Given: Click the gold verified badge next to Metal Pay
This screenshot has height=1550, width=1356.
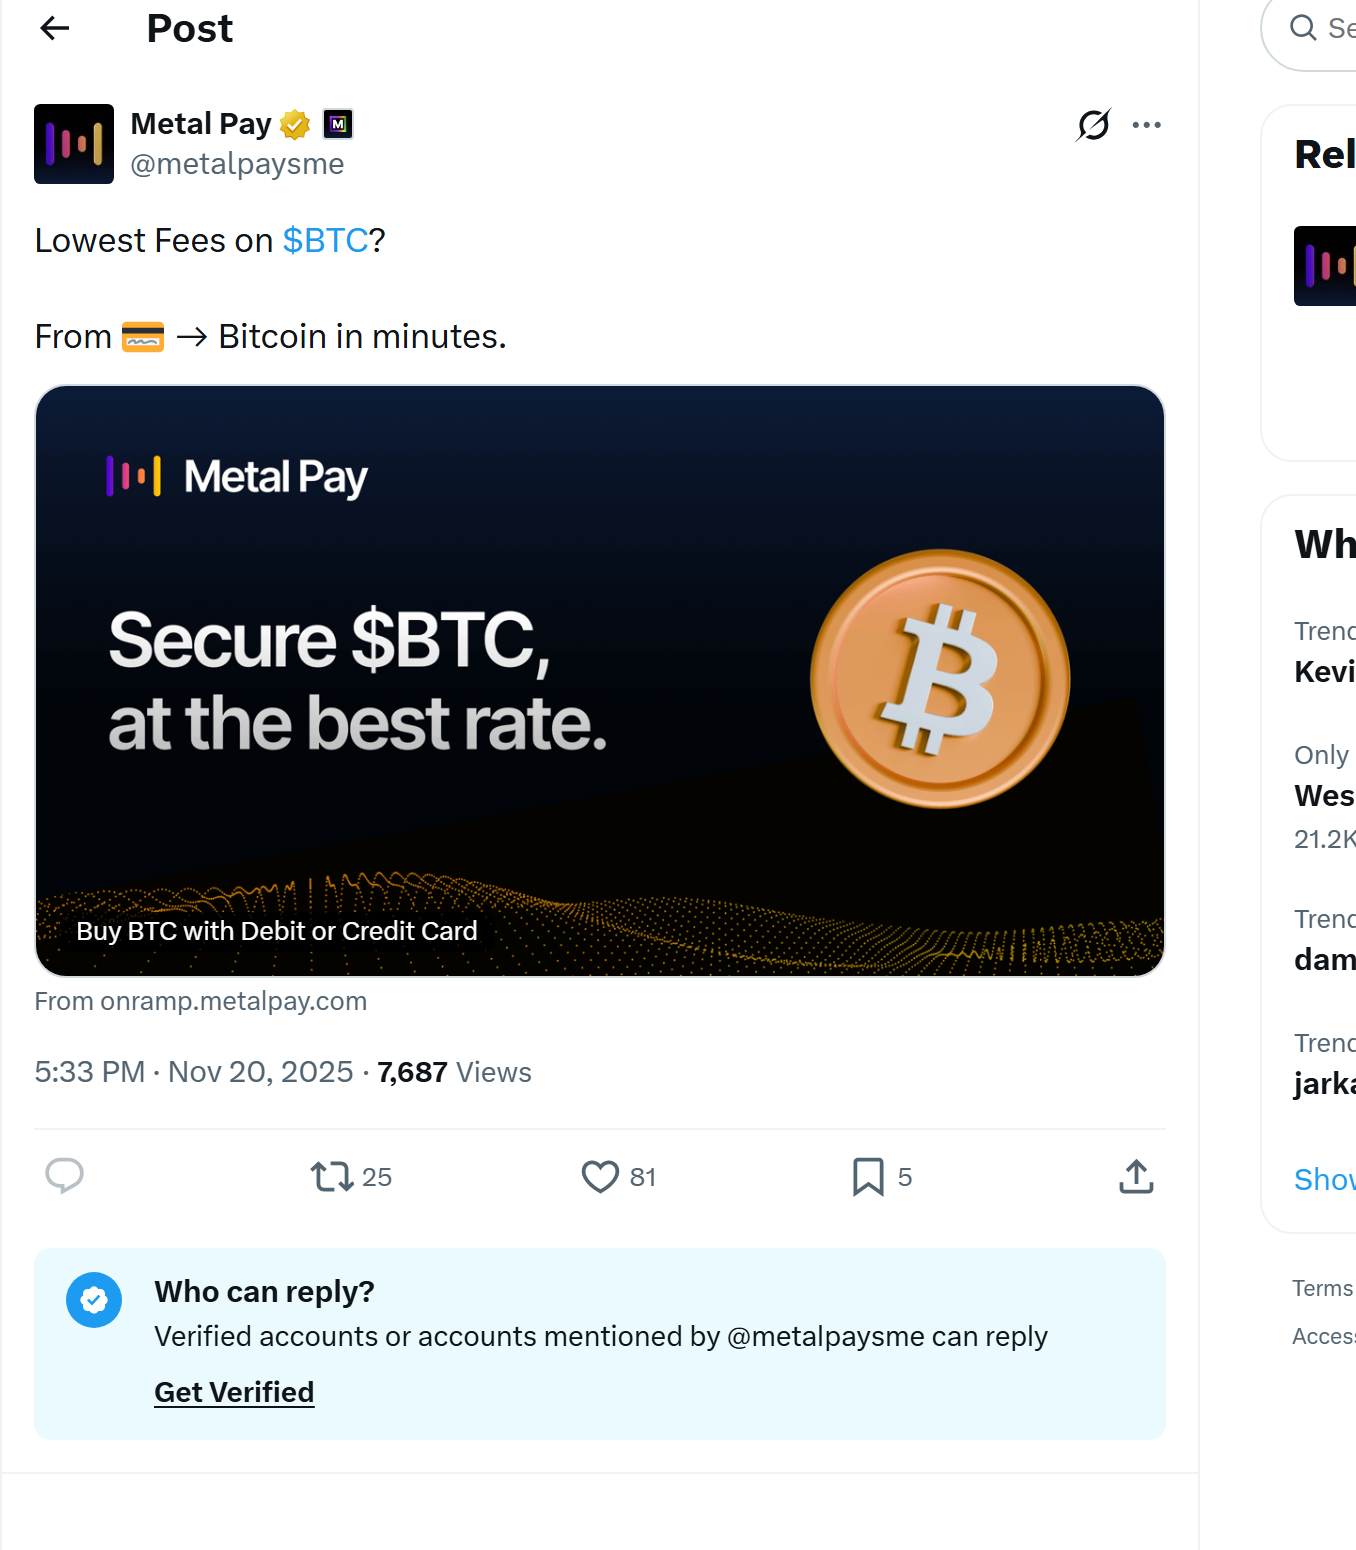Looking at the screenshot, I should tap(292, 123).
